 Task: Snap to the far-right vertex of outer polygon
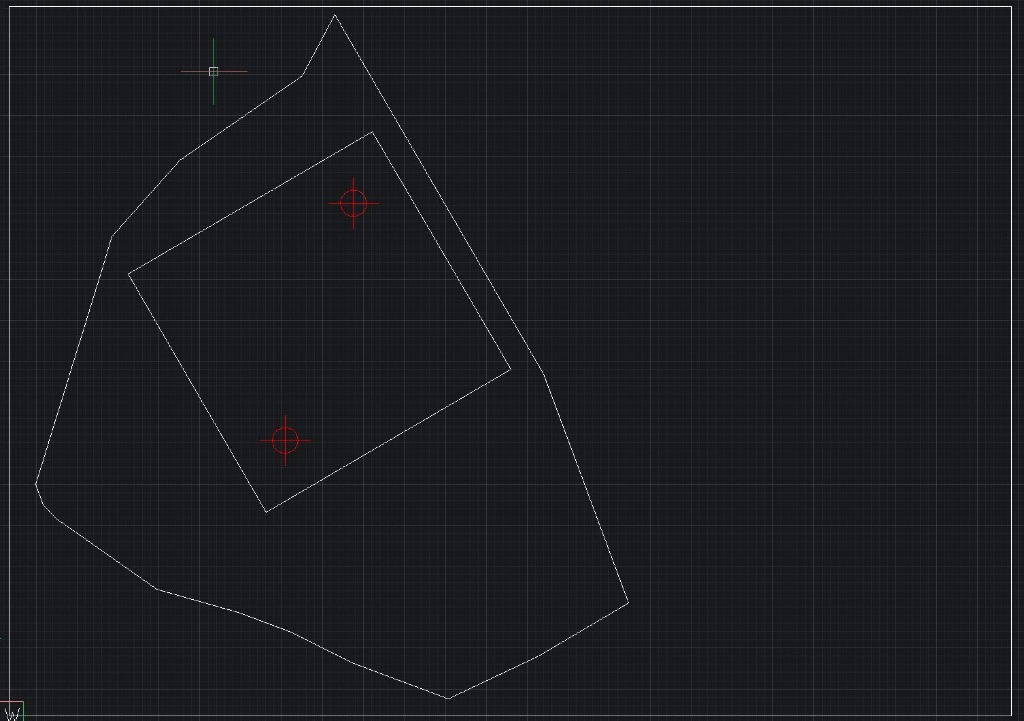click(x=628, y=603)
